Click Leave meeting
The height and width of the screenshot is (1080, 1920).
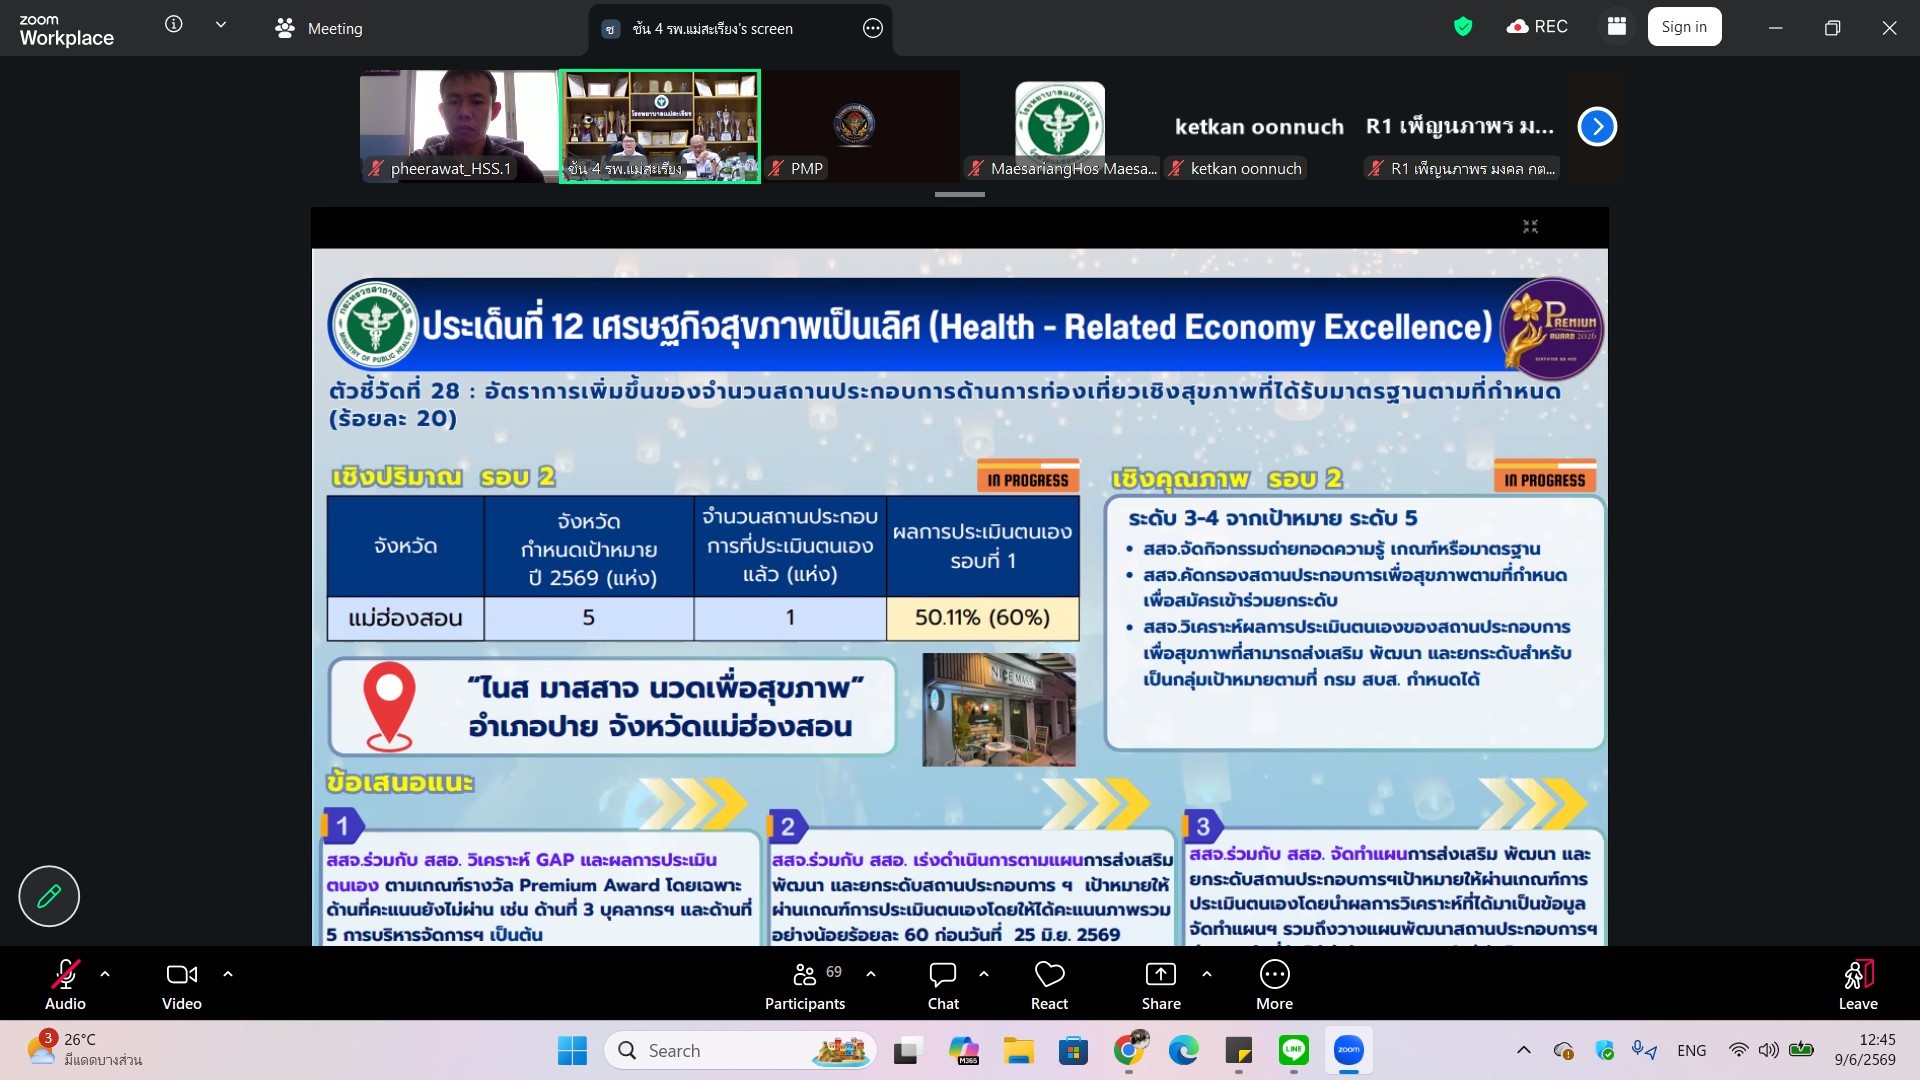1858,985
